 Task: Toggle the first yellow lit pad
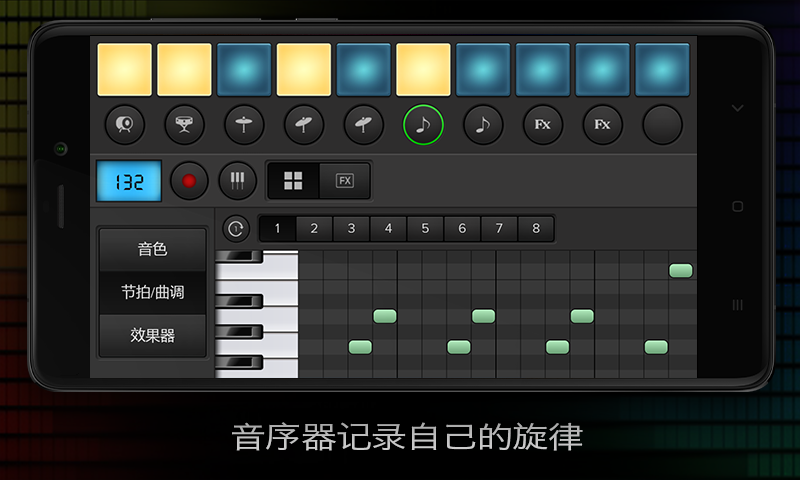click(x=125, y=69)
